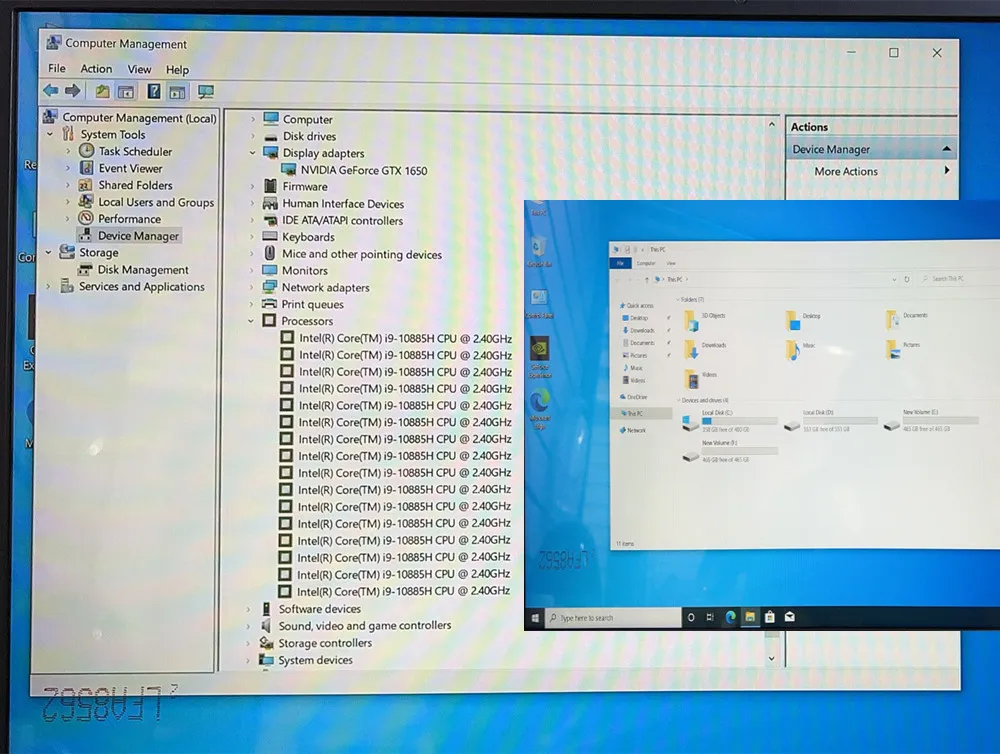
Task: Click the Windows Start button in the taskbar
Action: (535, 617)
